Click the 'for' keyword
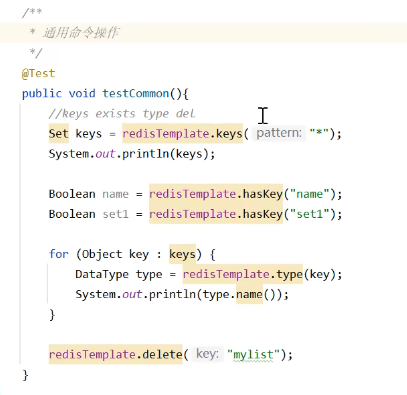The width and height of the screenshot is (407, 395). [59, 254]
